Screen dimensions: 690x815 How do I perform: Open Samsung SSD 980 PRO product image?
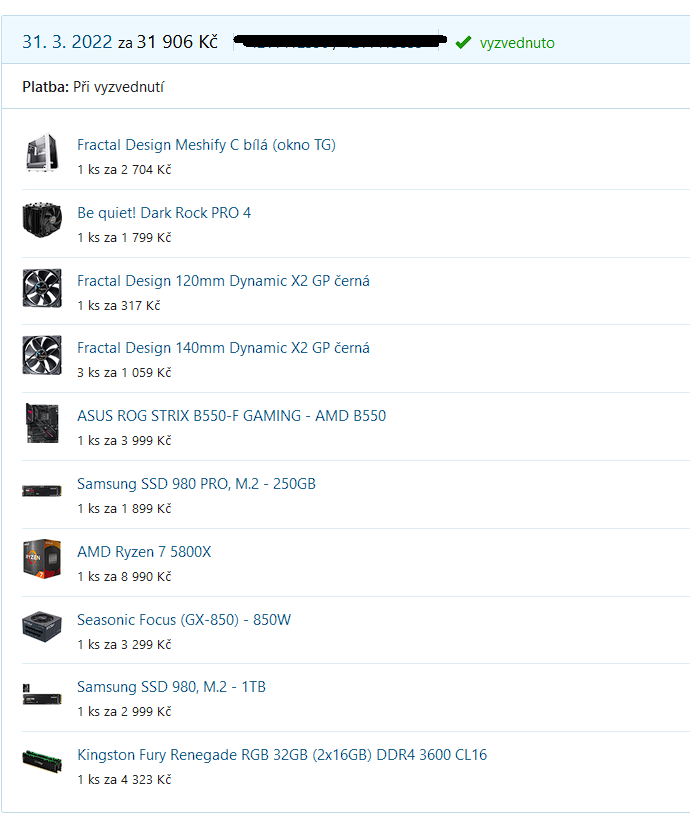(x=42, y=491)
